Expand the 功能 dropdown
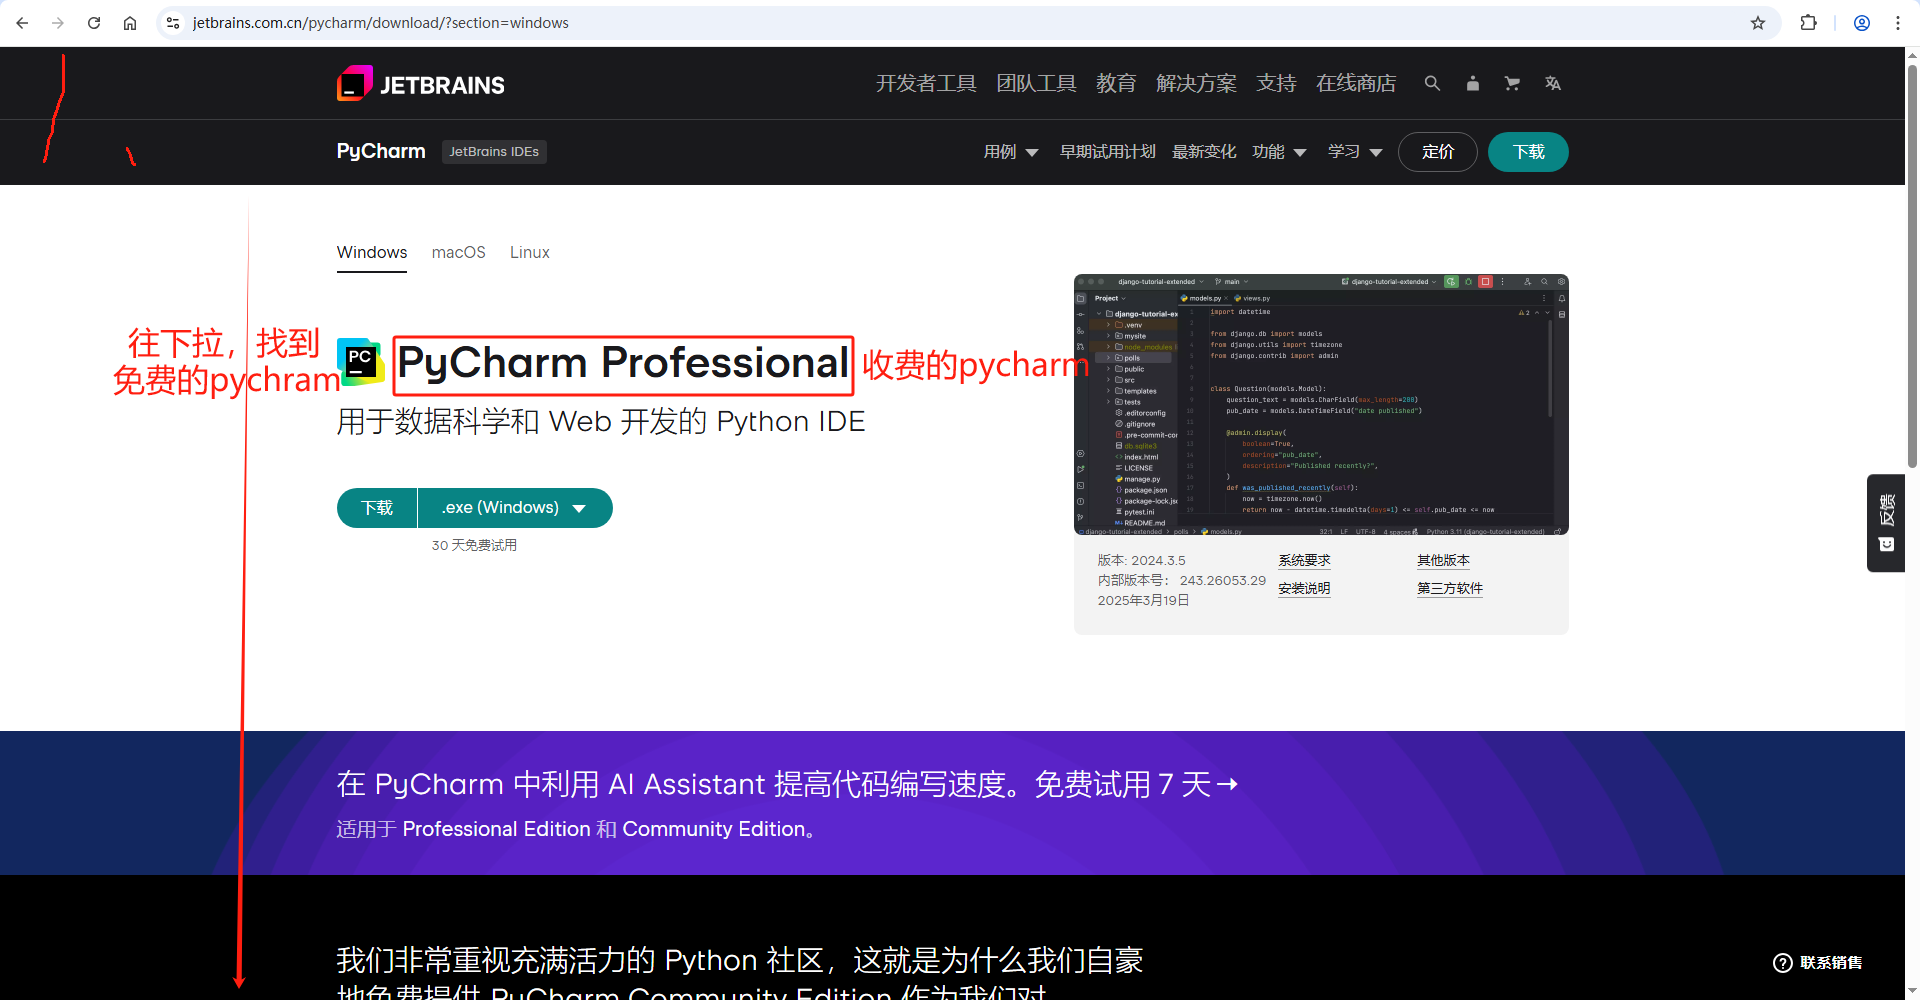 click(1279, 152)
